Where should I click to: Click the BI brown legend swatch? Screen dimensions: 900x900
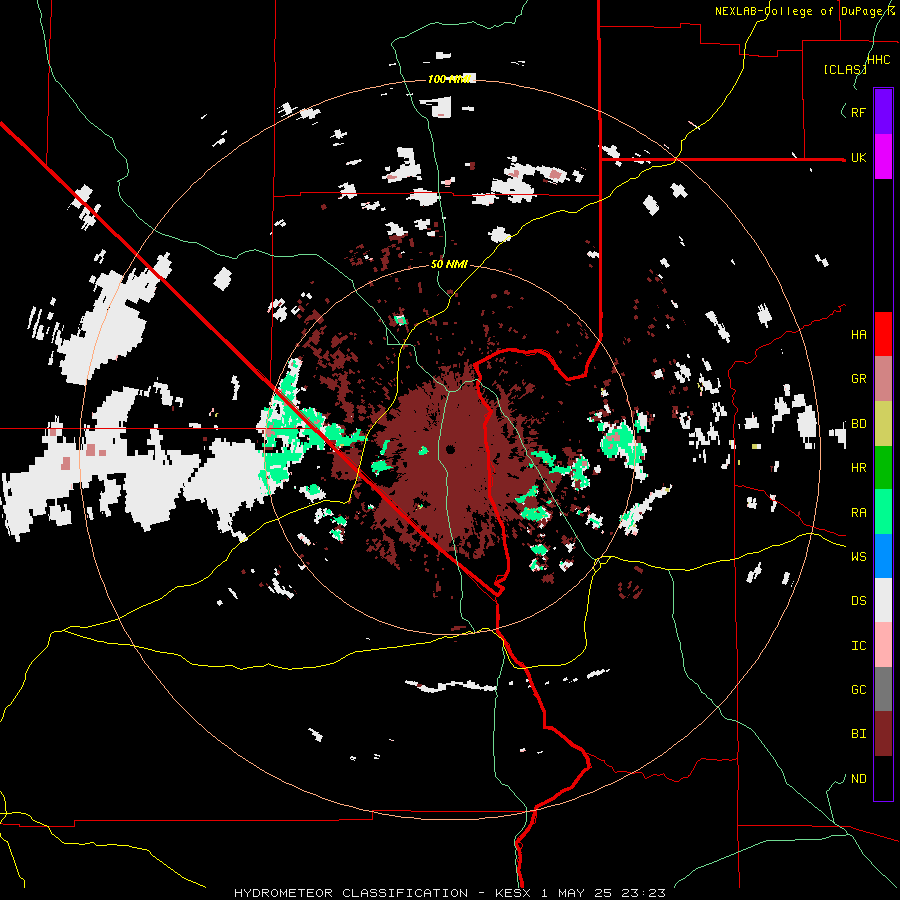[x=883, y=734]
